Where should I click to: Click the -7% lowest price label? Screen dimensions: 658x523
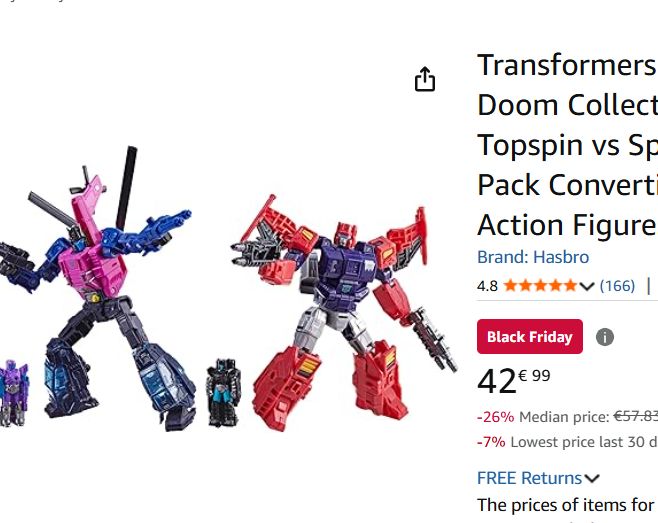click(x=491, y=442)
